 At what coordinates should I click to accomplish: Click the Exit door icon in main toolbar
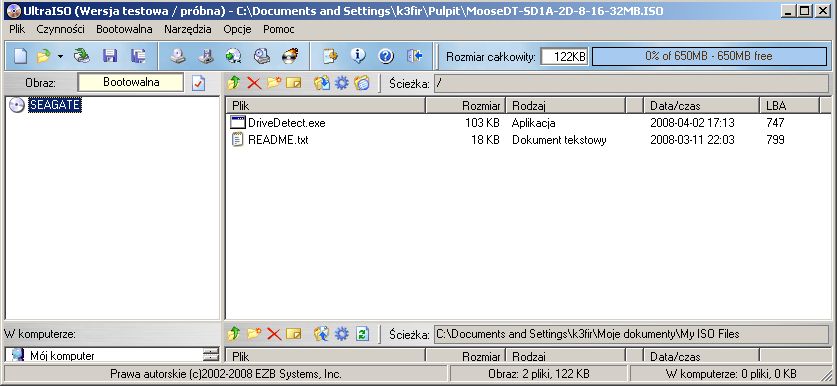pos(414,56)
